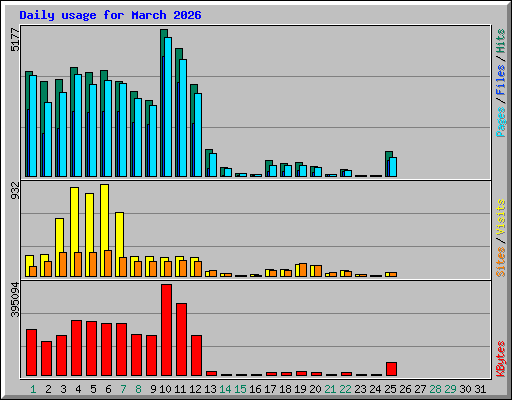Image resolution: width=512 pixels, height=400 pixels.
Task: Click day 4 on the date axis
Action: click(x=78, y=389)
